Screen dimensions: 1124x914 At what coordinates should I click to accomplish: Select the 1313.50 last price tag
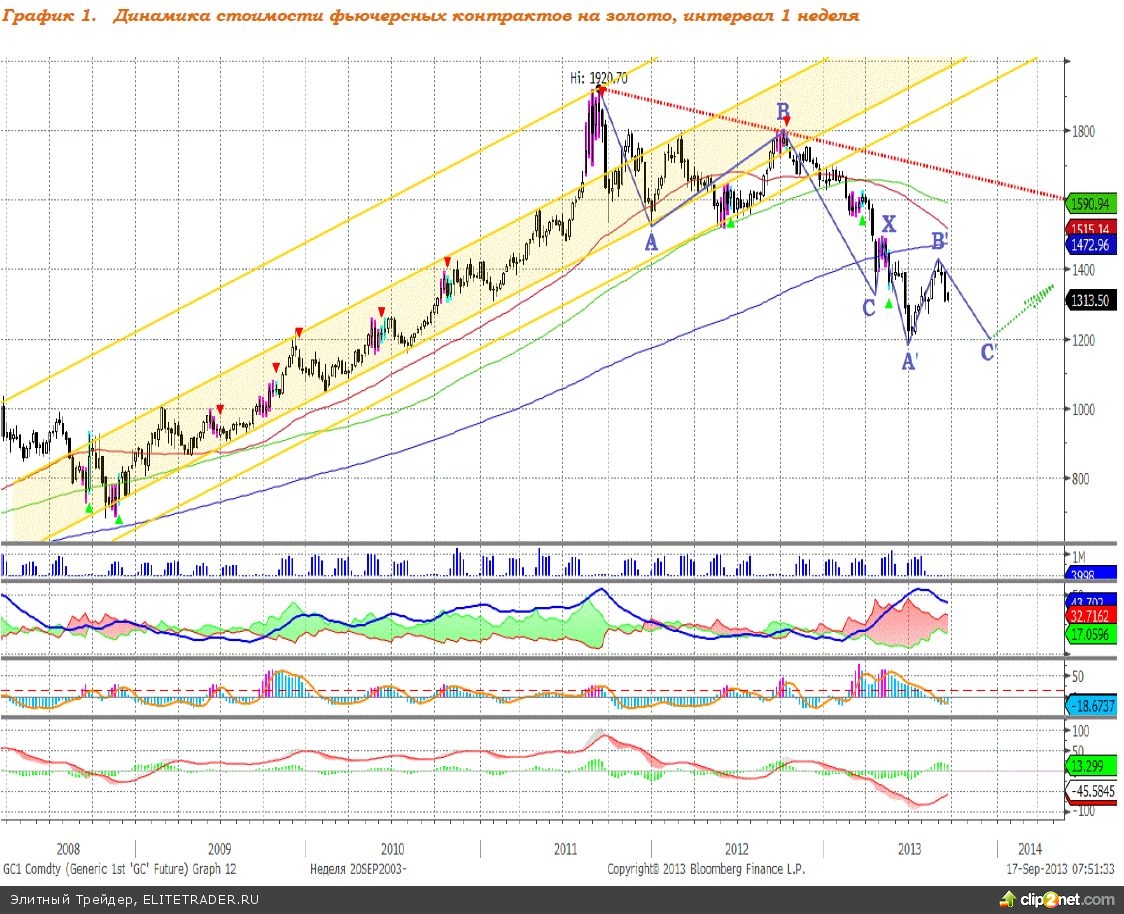(1088, 299)
